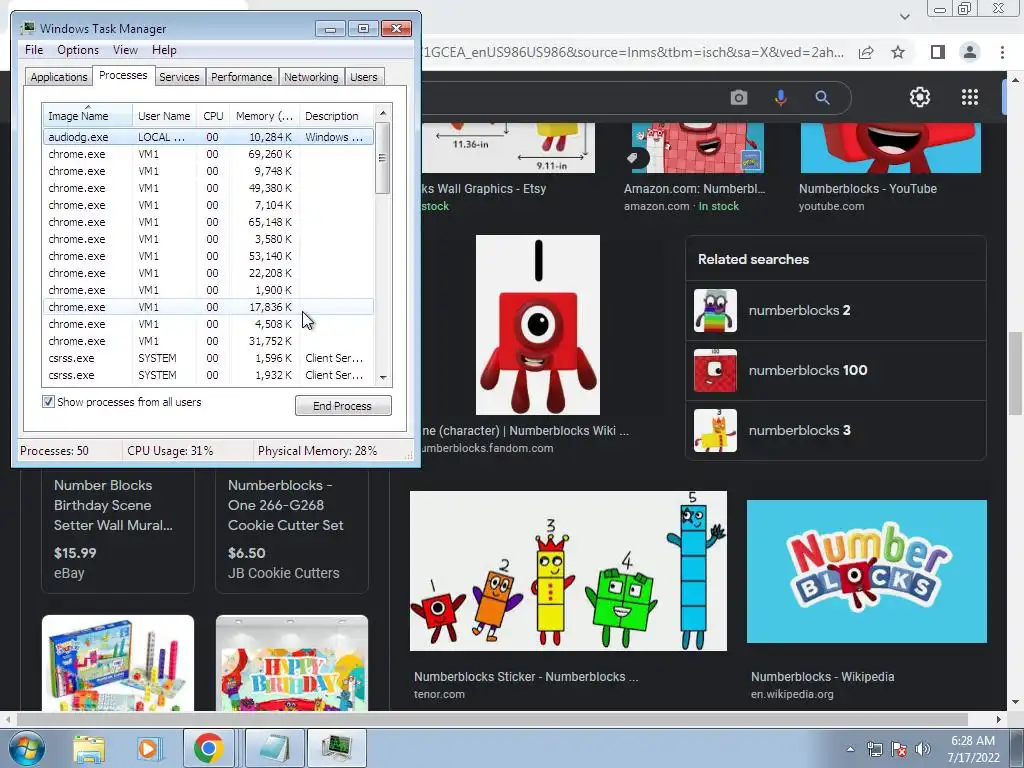Toggle Chrome side panel icon
1024x768 pixels.
pos(937,52)
